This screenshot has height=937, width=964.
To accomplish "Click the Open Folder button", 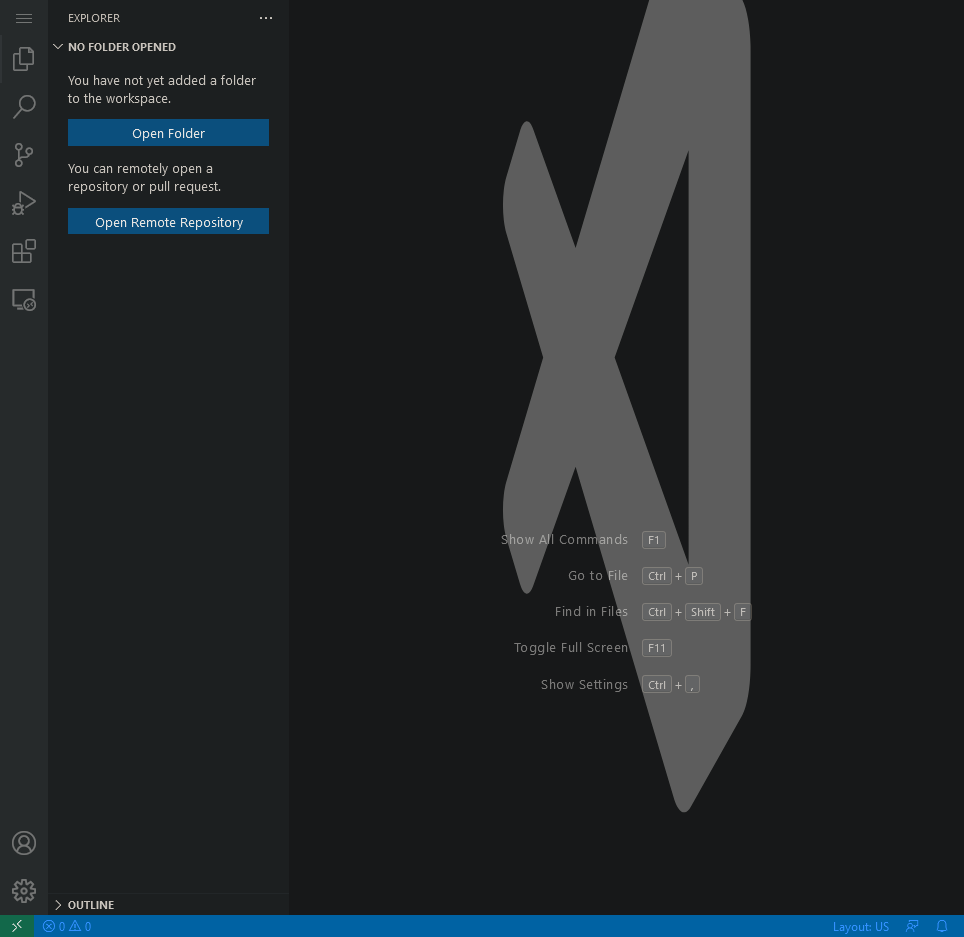I will pyautogui.click(x=168, y=133).
